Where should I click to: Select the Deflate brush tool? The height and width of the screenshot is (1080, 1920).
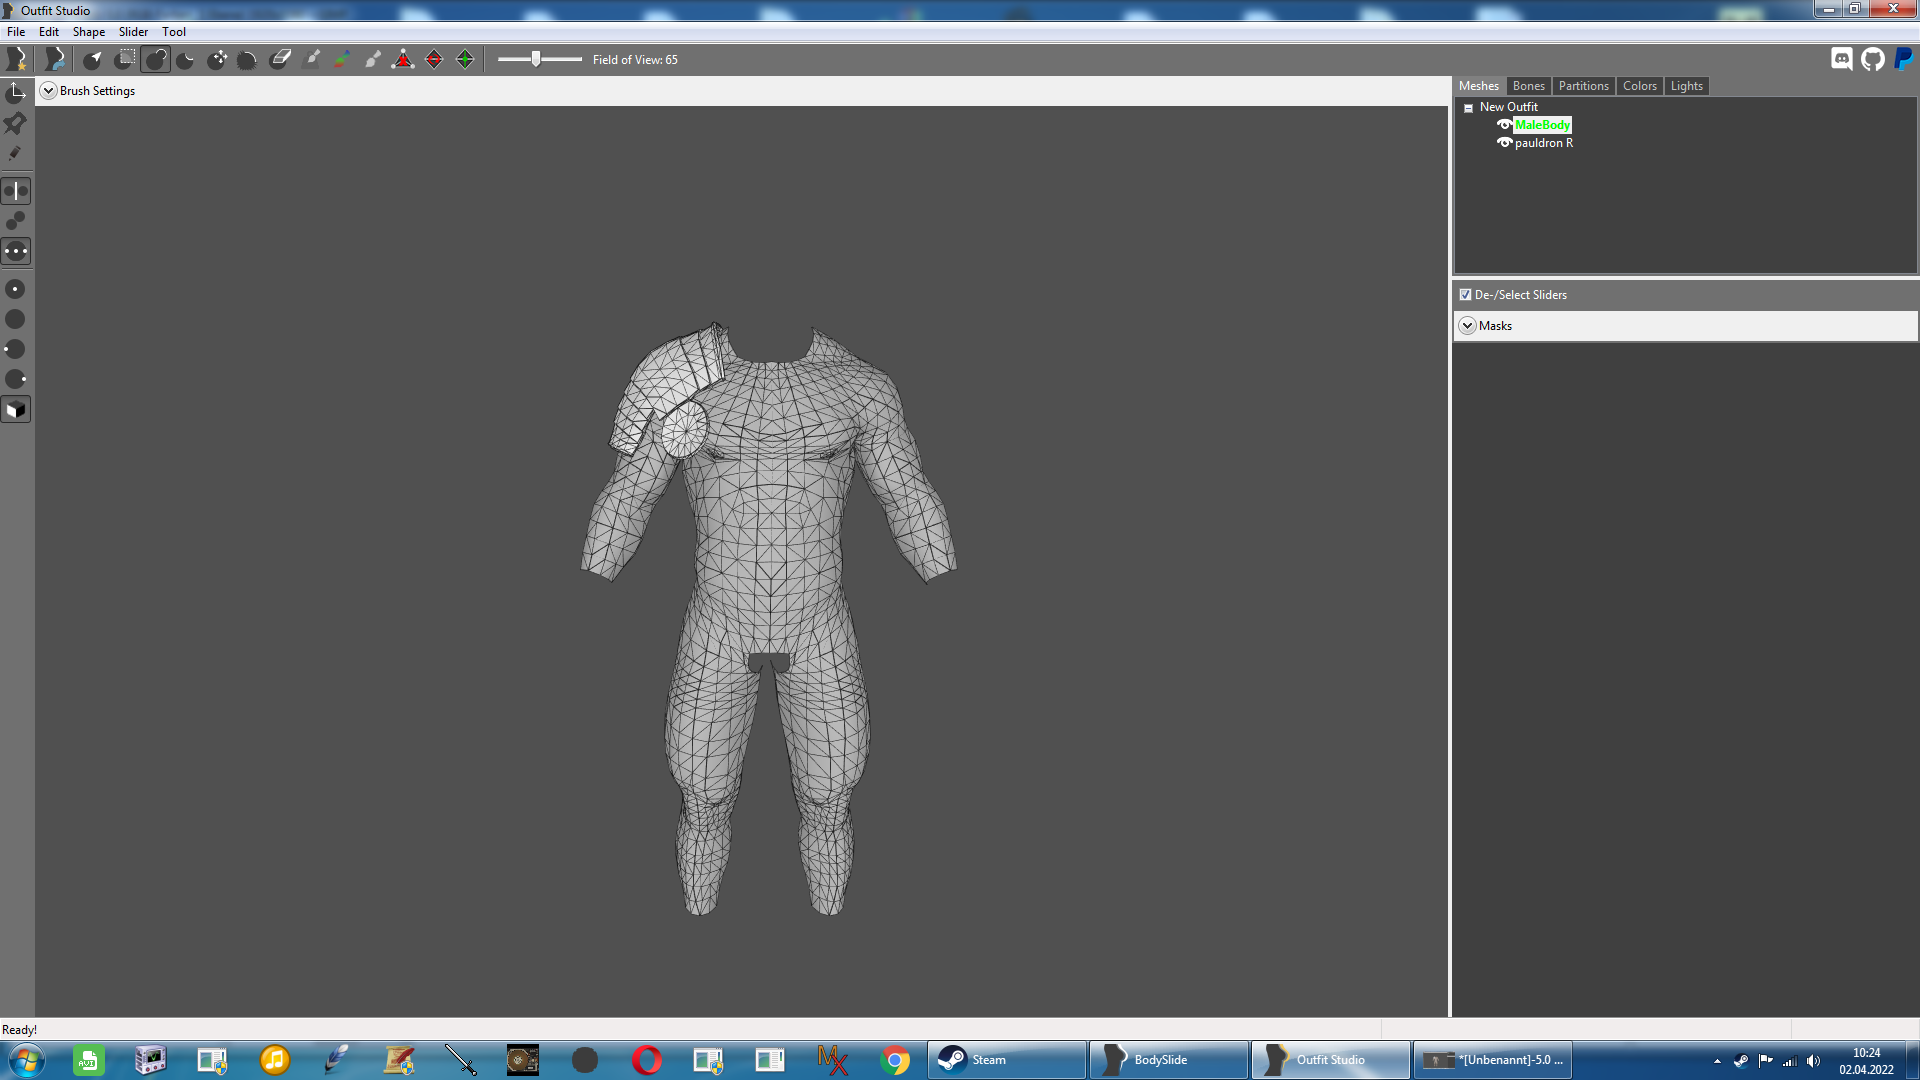click(x=186, y=60)
